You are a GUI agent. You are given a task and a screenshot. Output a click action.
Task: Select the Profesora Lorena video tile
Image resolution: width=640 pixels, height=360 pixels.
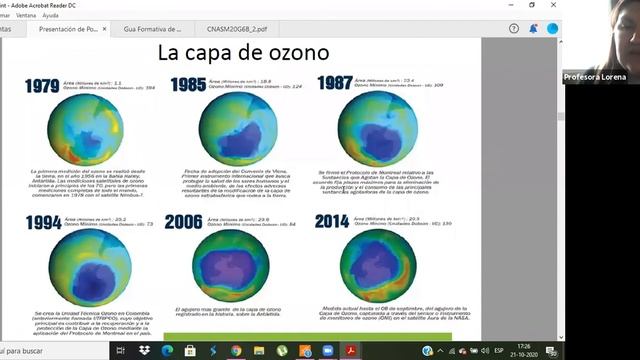tap(601, 42)
